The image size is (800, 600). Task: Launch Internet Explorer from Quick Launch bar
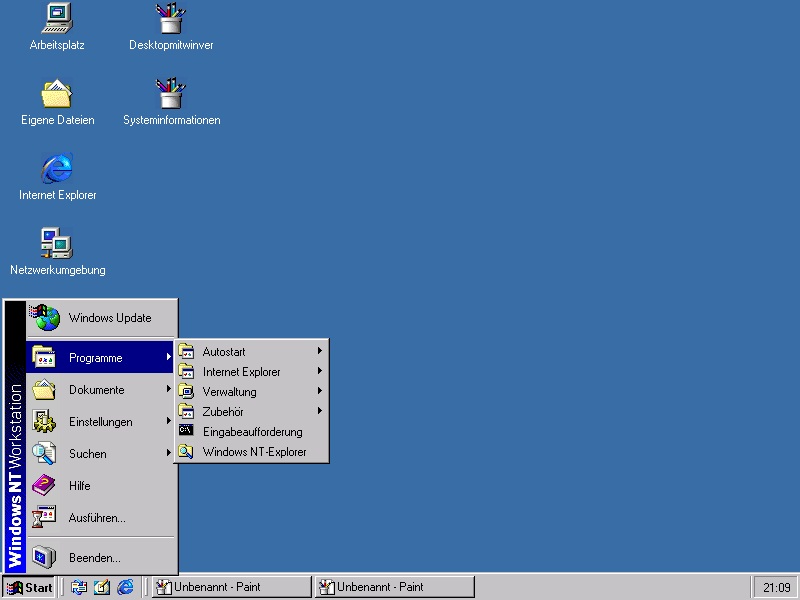coord(125,587)
